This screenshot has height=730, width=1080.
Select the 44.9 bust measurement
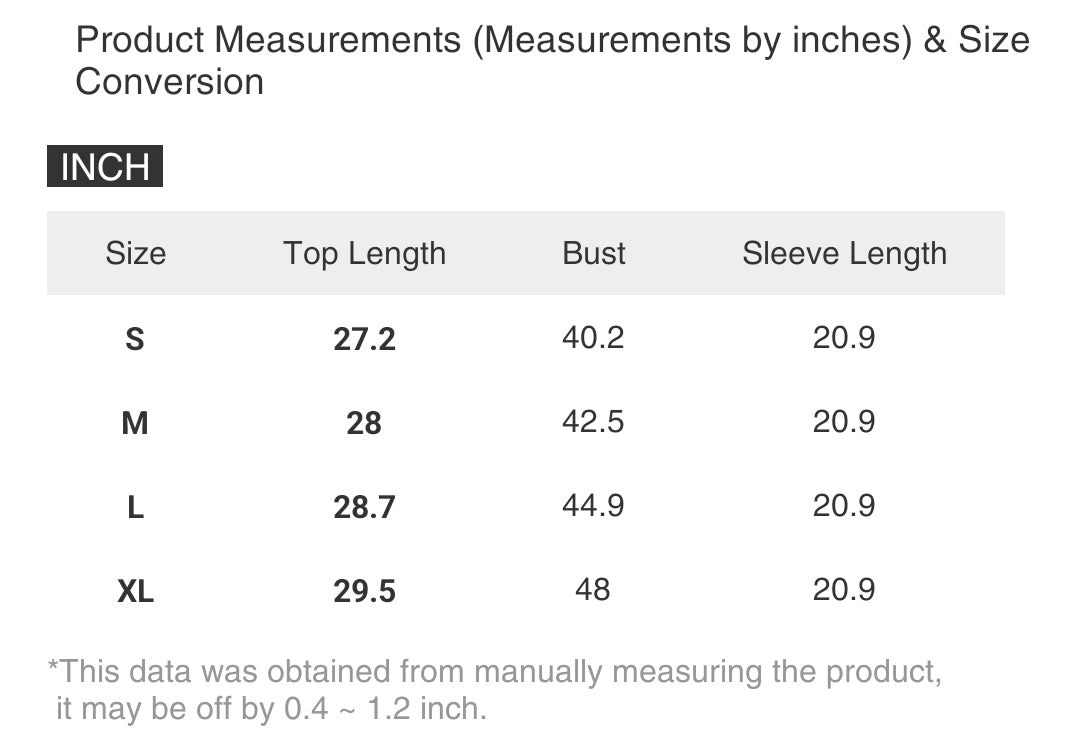pos(593,505)
